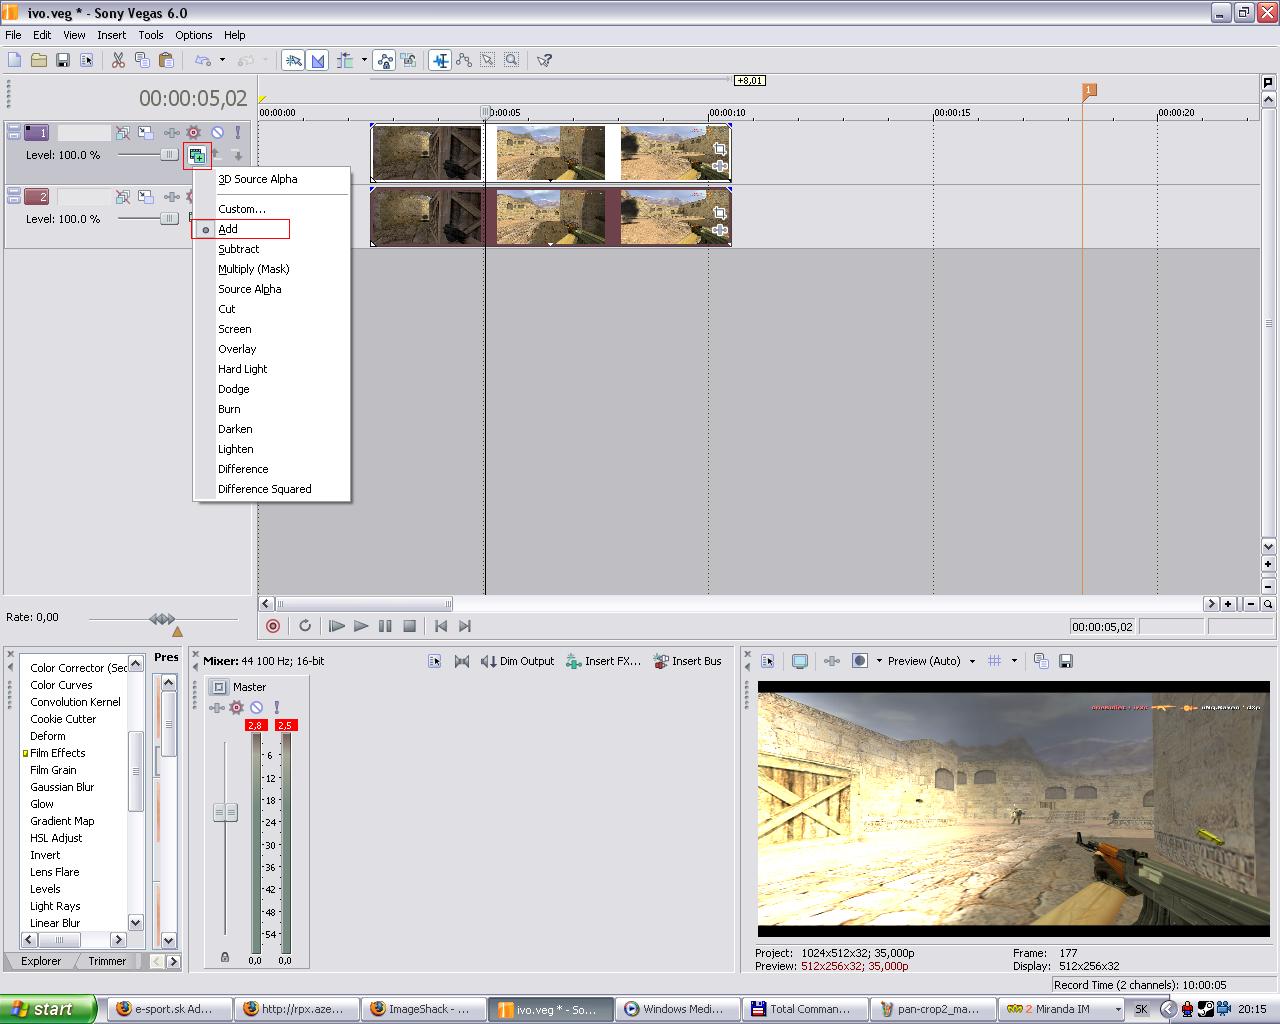Toggle Lock Envelopes to Events button
The width and height of the screenshot is (1280, 1024).
click(x=385, y=60)
